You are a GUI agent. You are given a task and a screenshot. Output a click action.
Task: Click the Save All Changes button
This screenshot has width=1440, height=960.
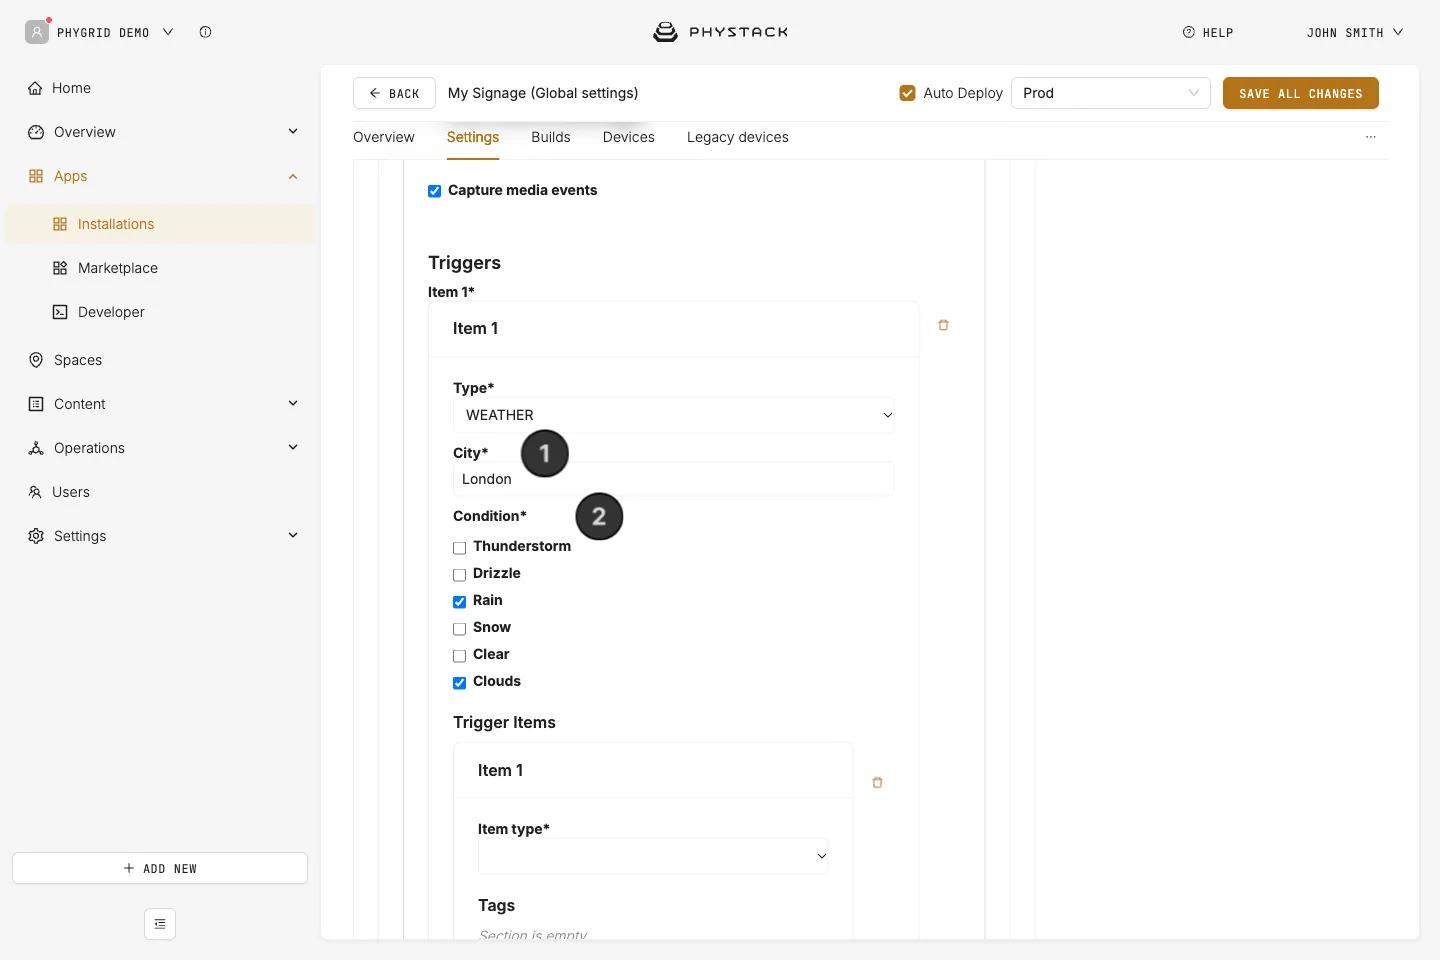tap(1301, 93)
